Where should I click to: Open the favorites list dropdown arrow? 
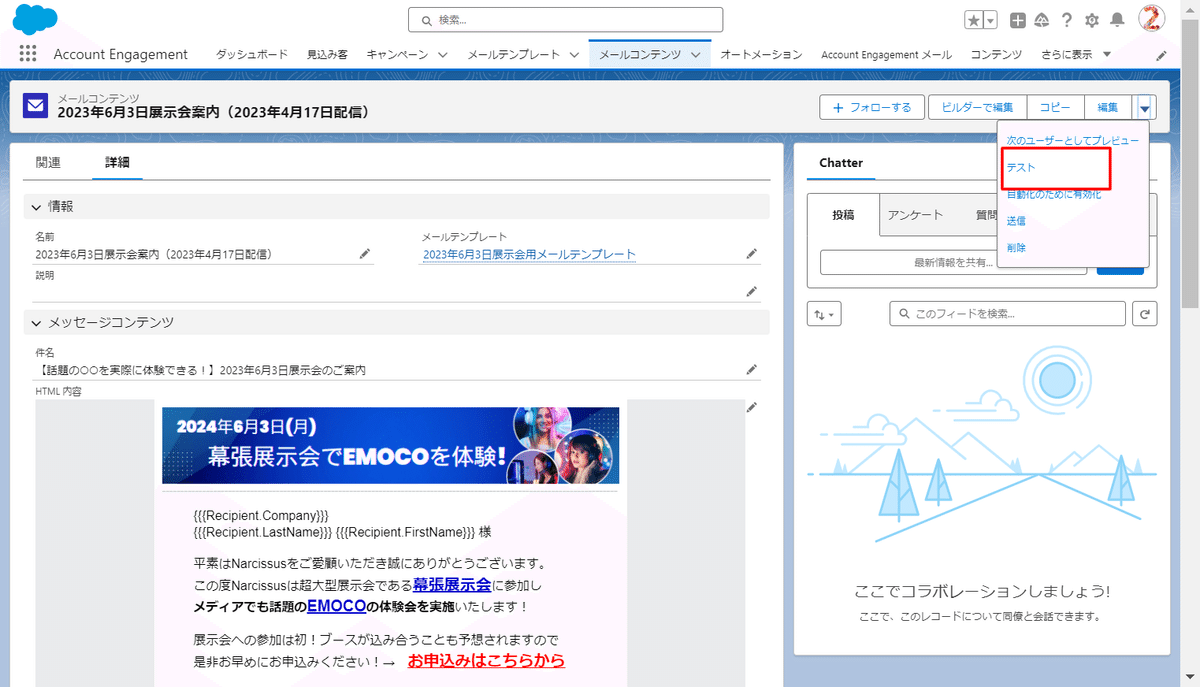pyautogui.click(x=990, y=20)
